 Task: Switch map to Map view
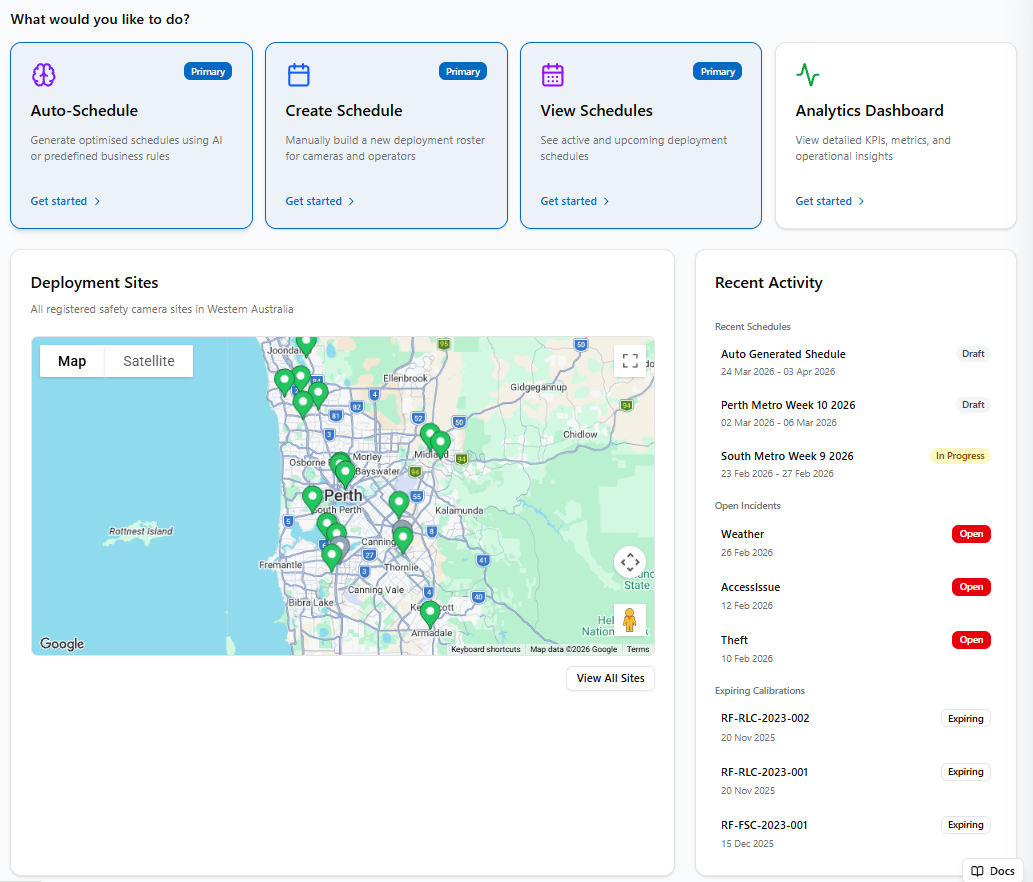(x=72, y=361)
